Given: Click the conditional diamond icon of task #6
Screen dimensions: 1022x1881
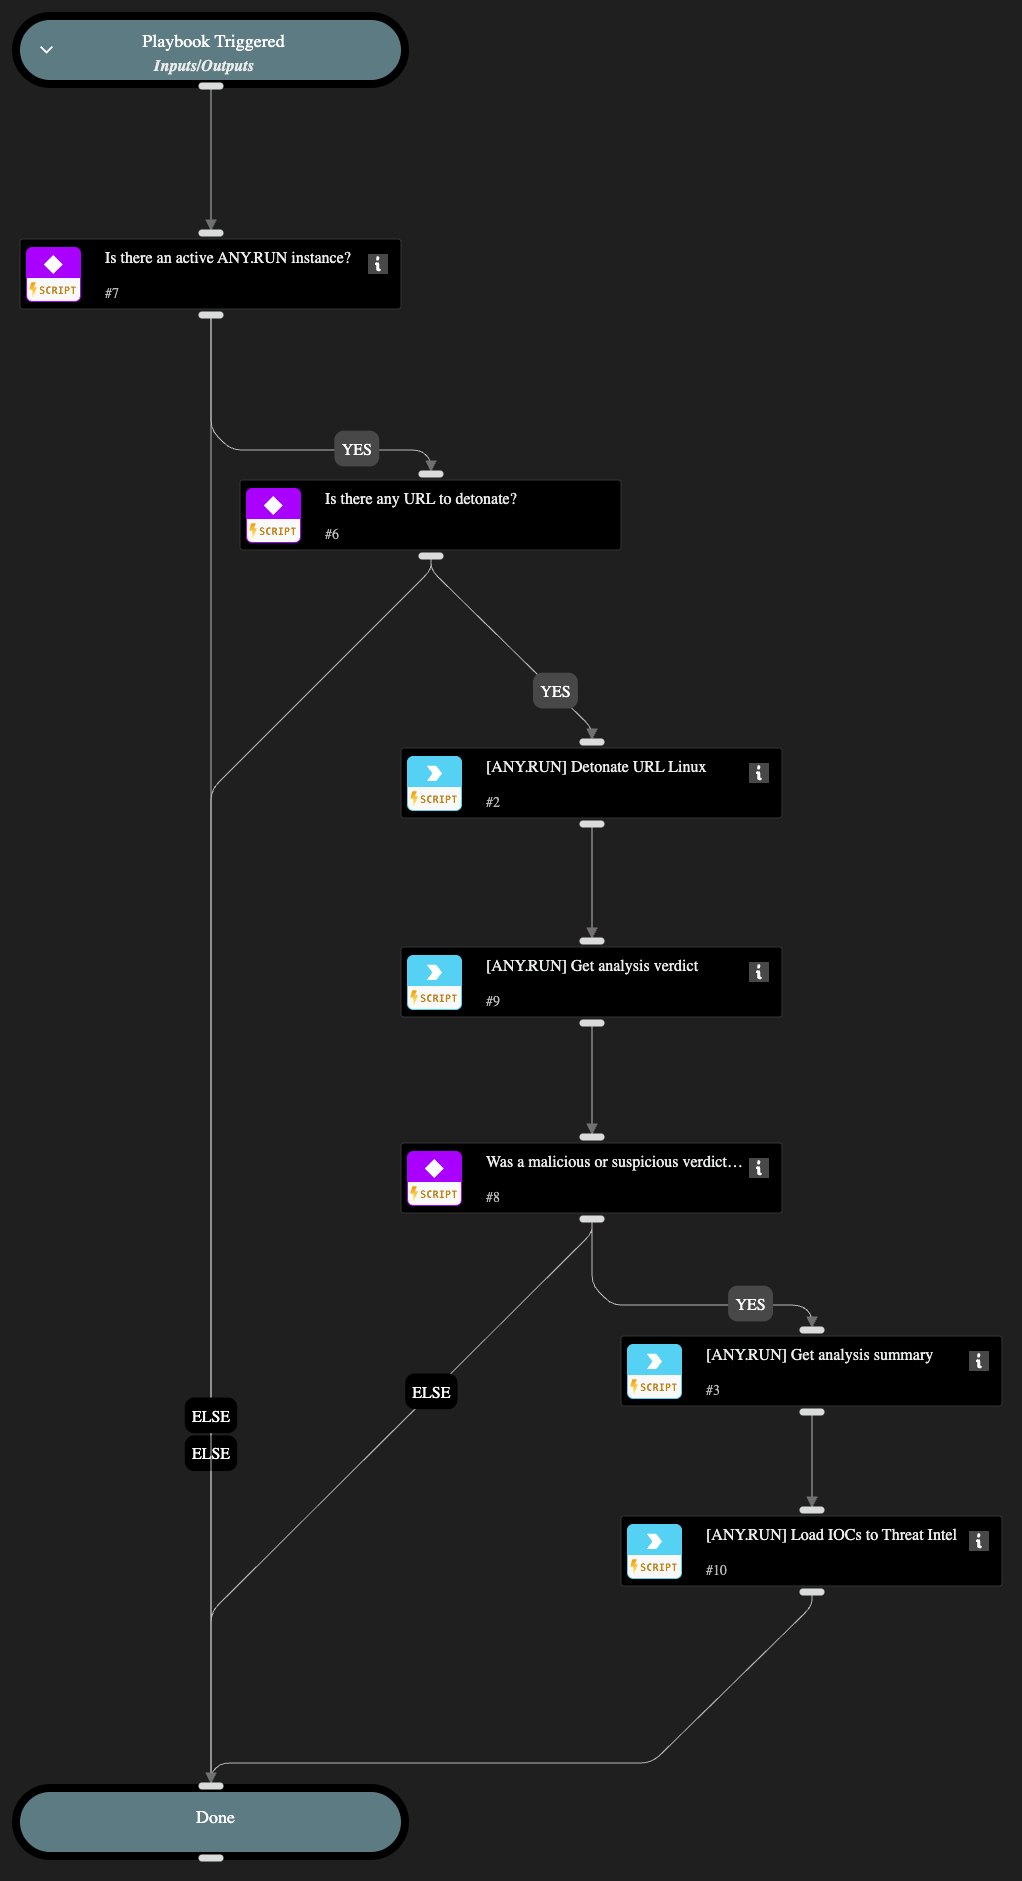Looking at the screenshot, I should (273, 505).
